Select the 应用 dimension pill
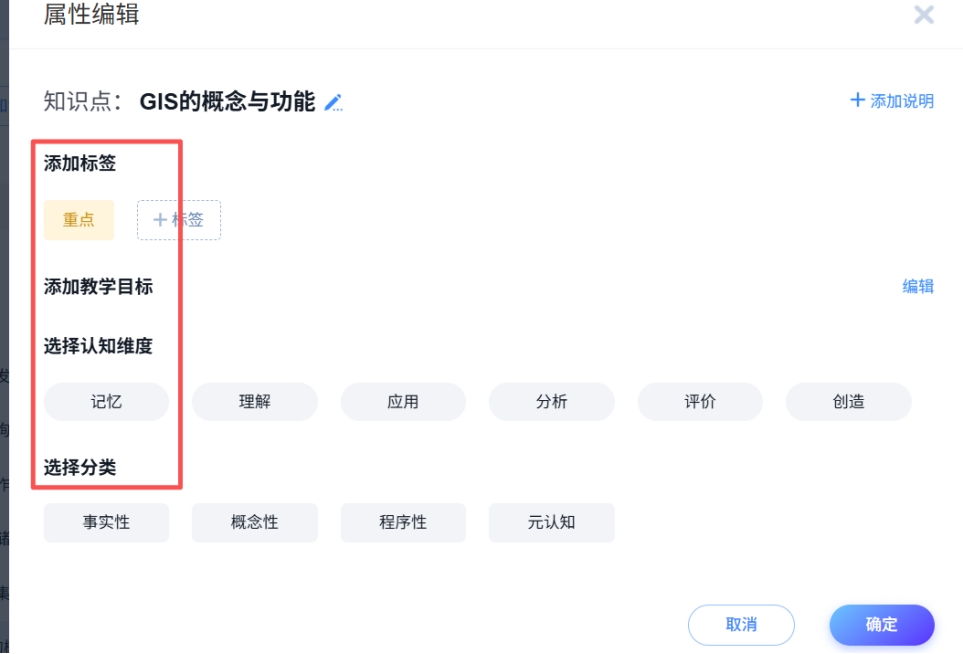The height and width of the screenshot is (654, 963). pos(403,402)
